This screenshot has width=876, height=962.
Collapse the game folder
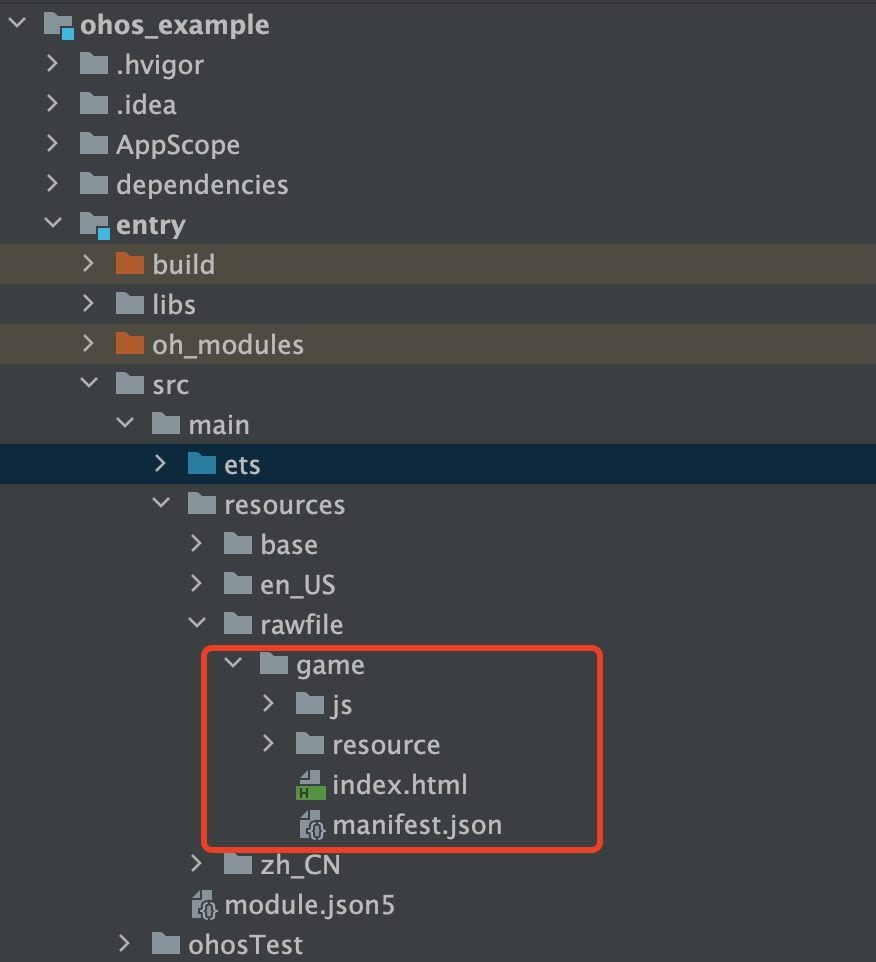pyautogui.click(x=233, y=662)
